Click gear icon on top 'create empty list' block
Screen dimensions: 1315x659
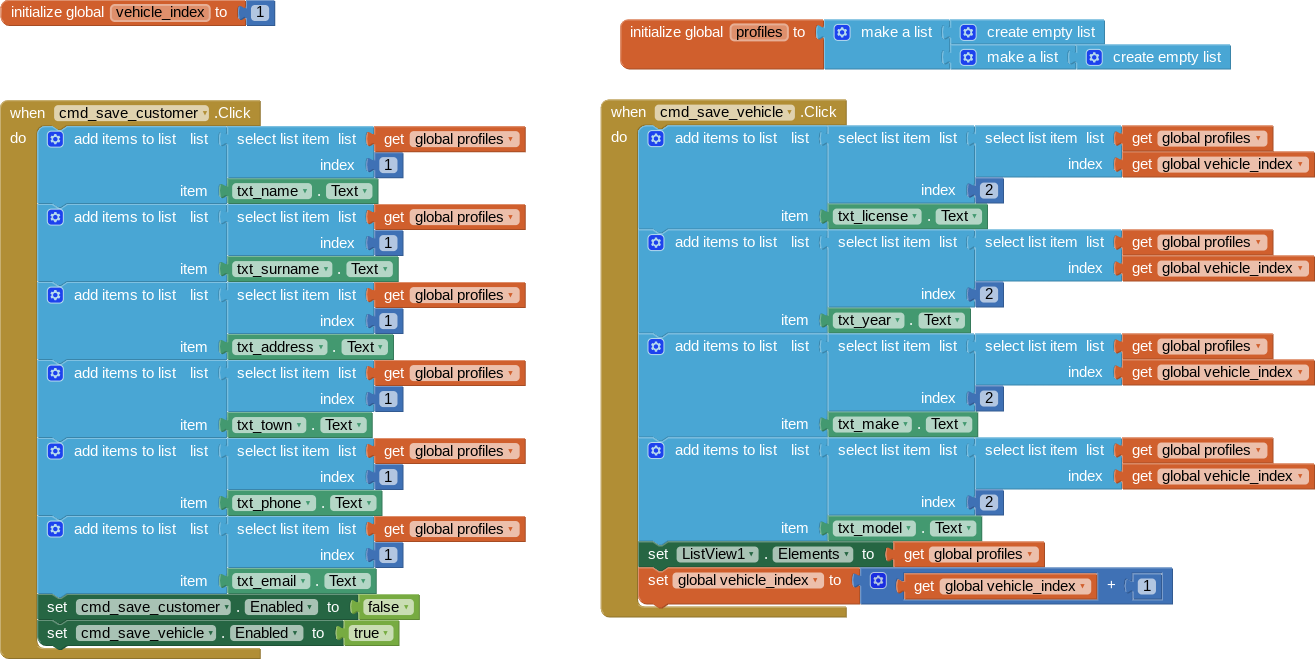pos(968,32)
